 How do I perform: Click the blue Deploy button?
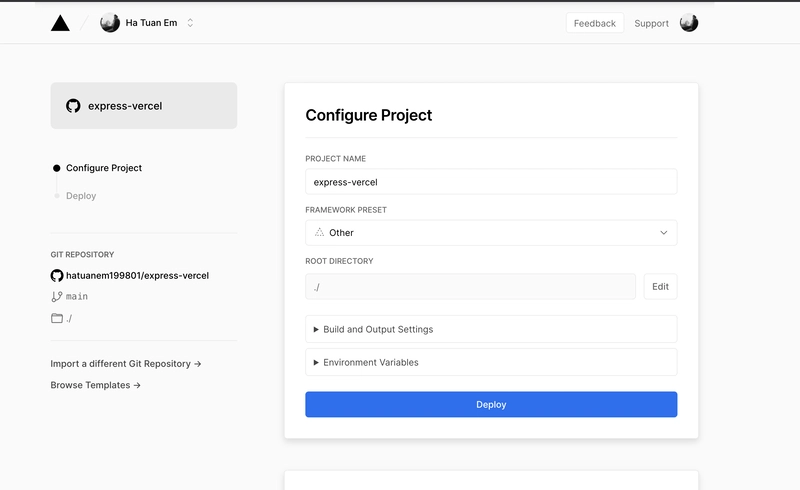491,404
